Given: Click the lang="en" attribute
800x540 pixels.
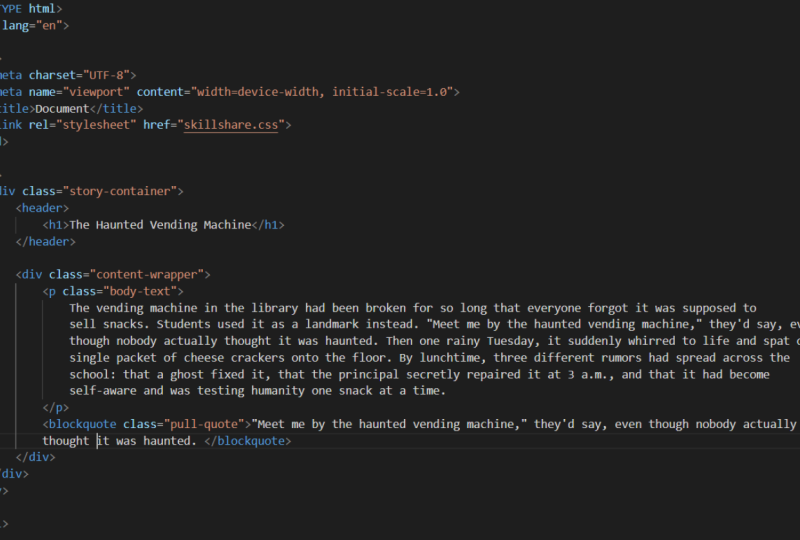Looking at the screenshot, I should (35, 26).
